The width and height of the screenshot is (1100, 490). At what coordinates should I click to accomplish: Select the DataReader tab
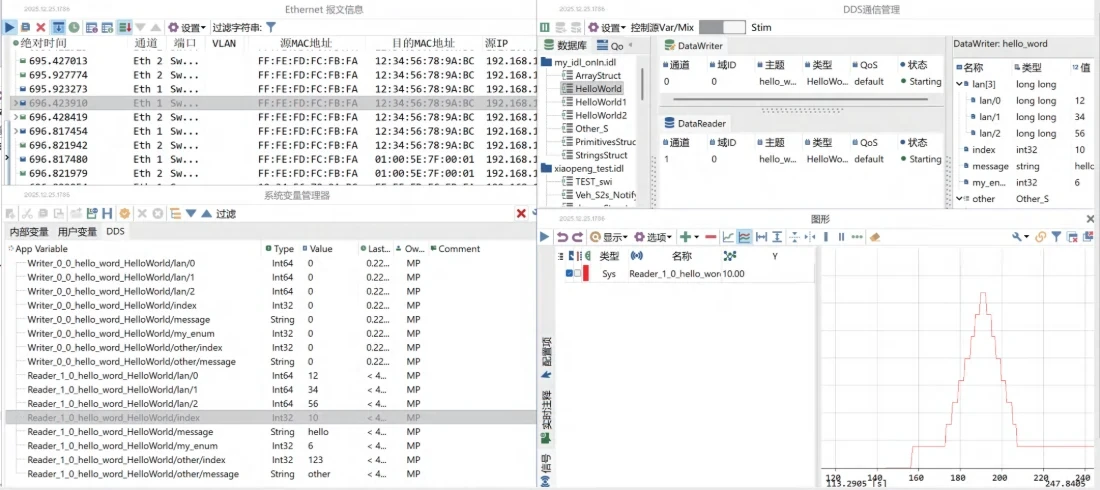click(x=695, y=124)
